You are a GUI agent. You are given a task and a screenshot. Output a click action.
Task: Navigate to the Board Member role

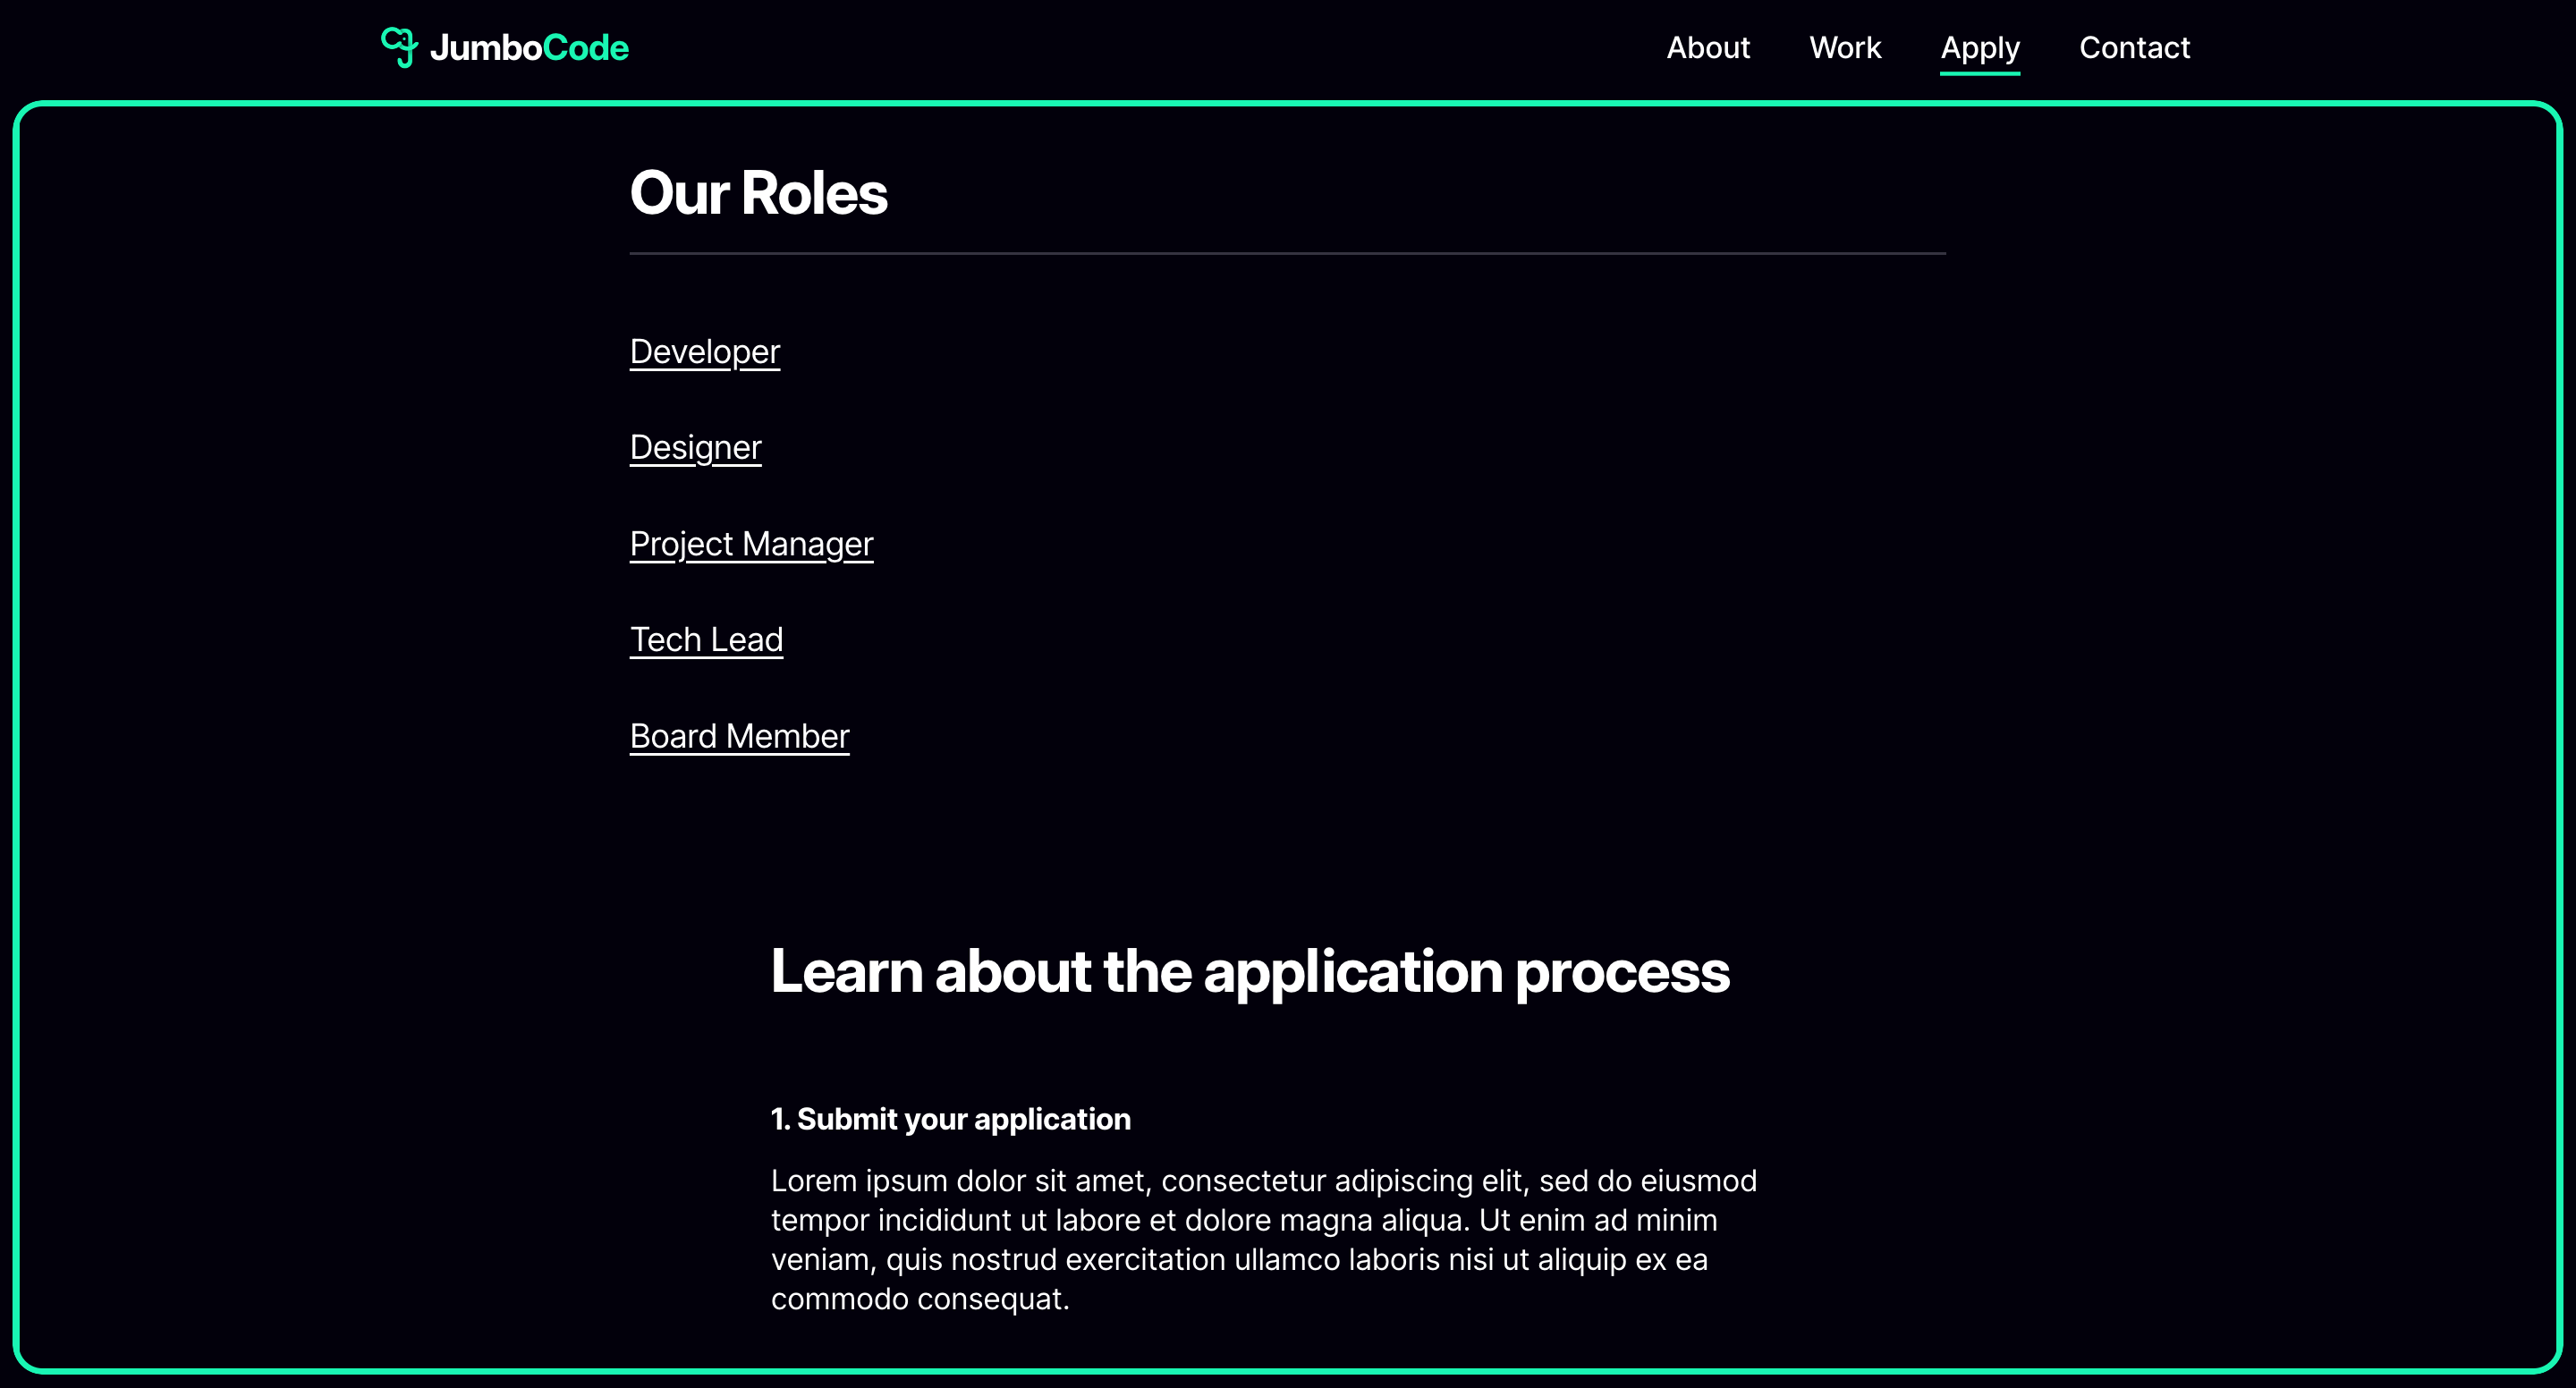[x=740, y=736]
